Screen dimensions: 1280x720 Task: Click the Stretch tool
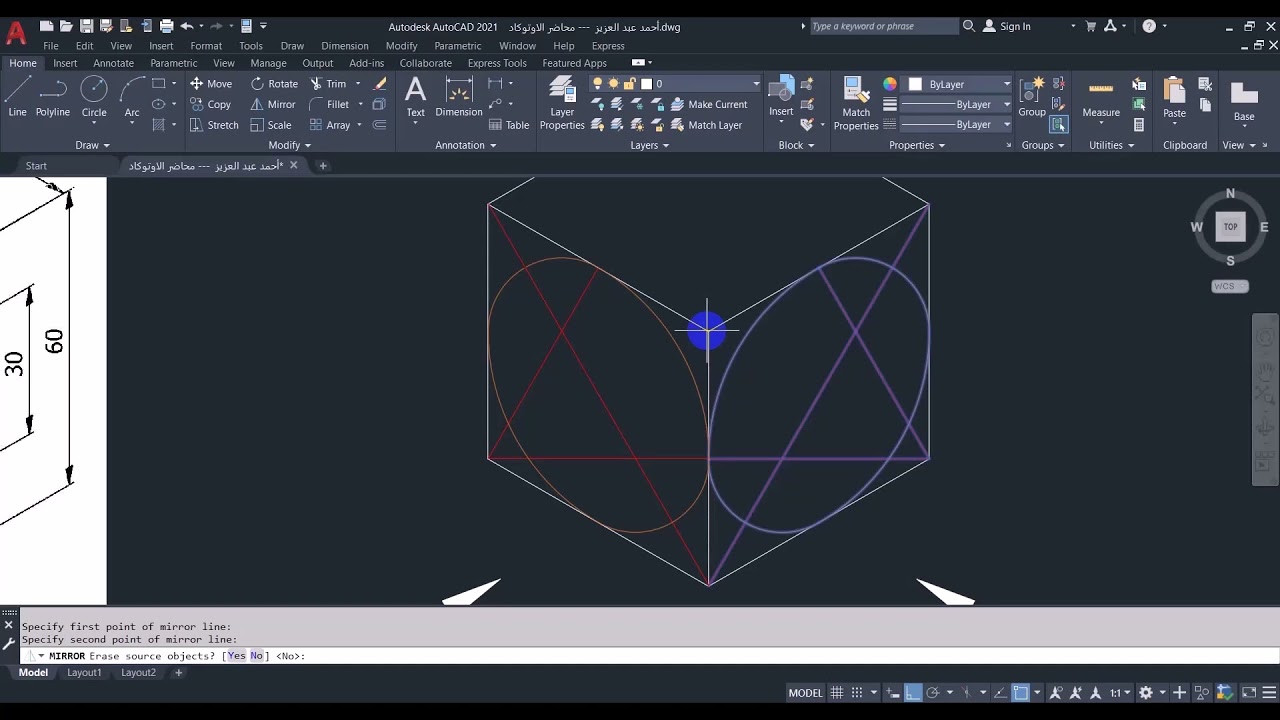pos(214,125)
